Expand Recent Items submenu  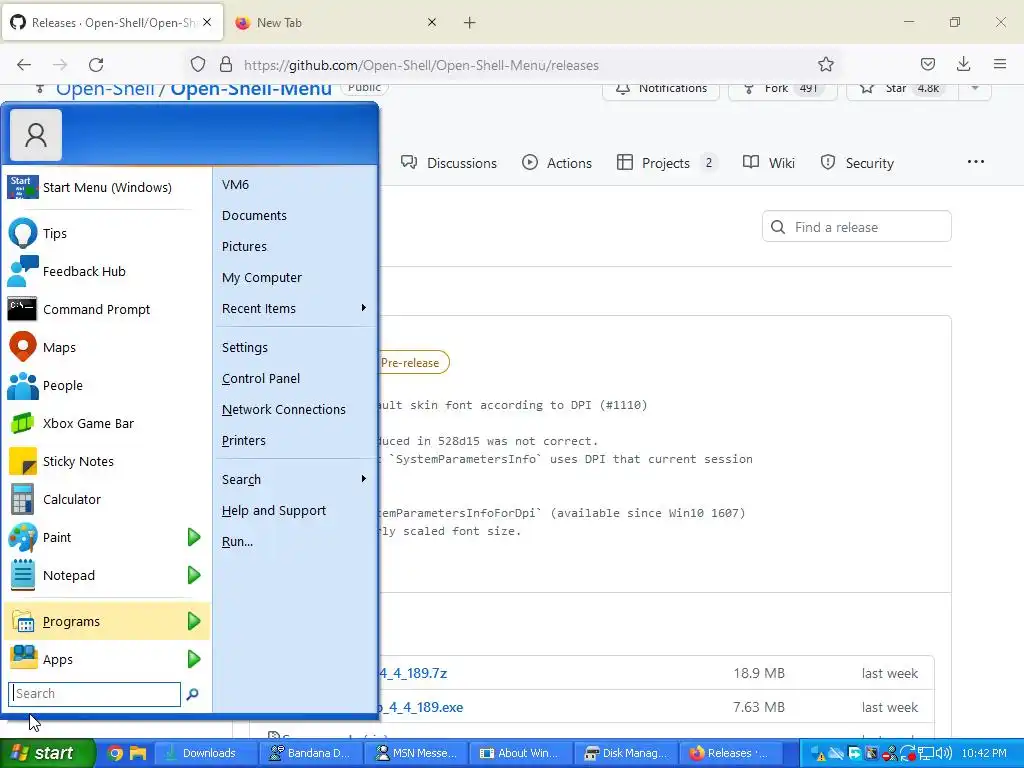click(x=295, y=308)
